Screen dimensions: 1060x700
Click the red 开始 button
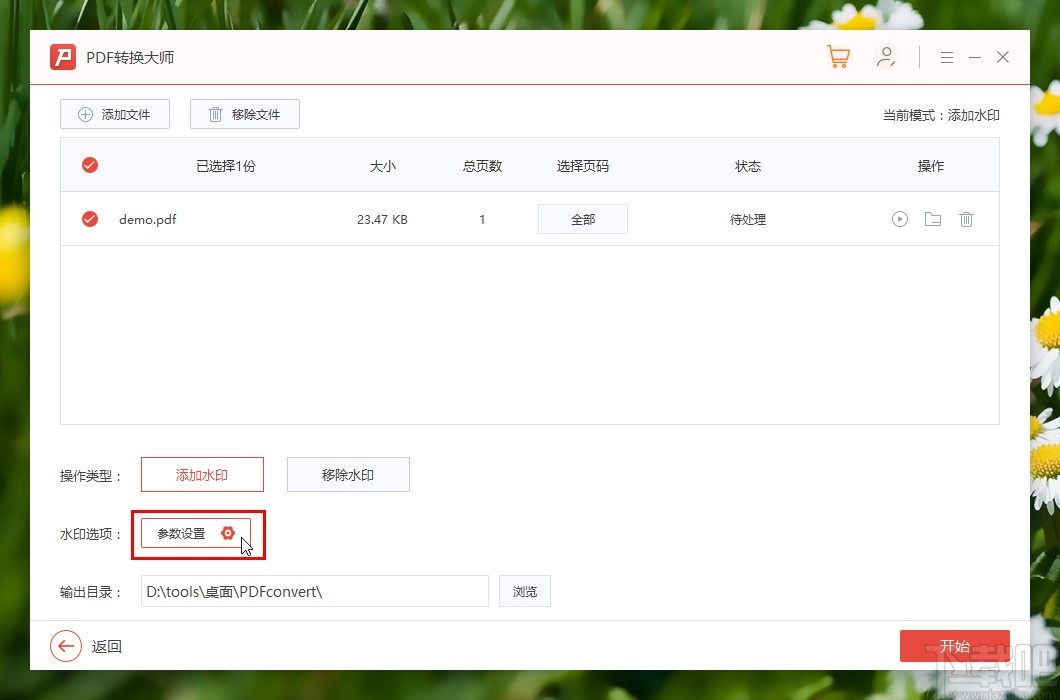click(x=955, y=646)
